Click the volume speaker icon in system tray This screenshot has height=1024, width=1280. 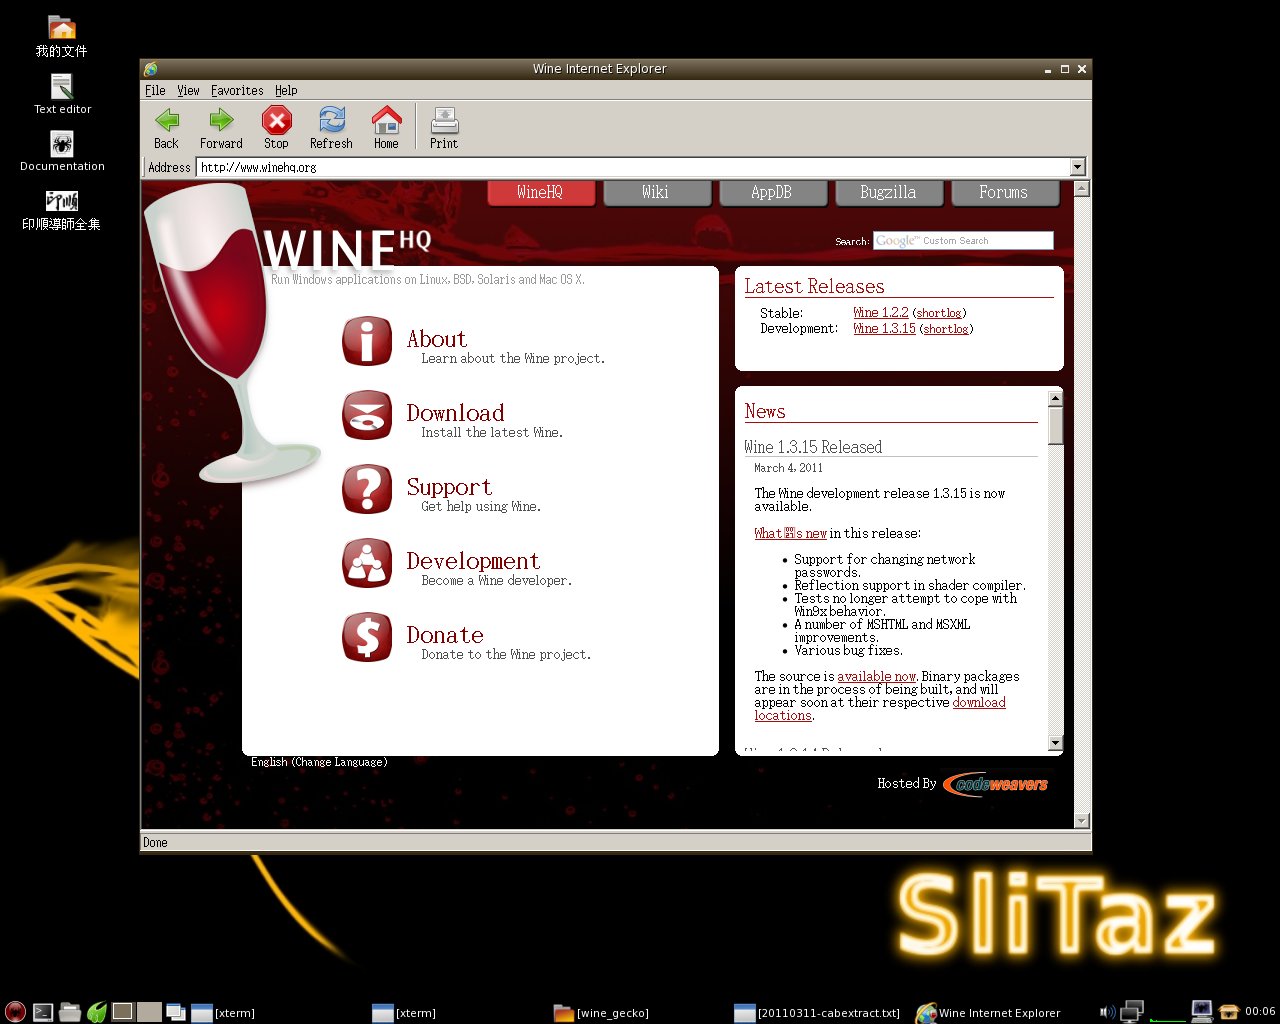point(1110,1011)
